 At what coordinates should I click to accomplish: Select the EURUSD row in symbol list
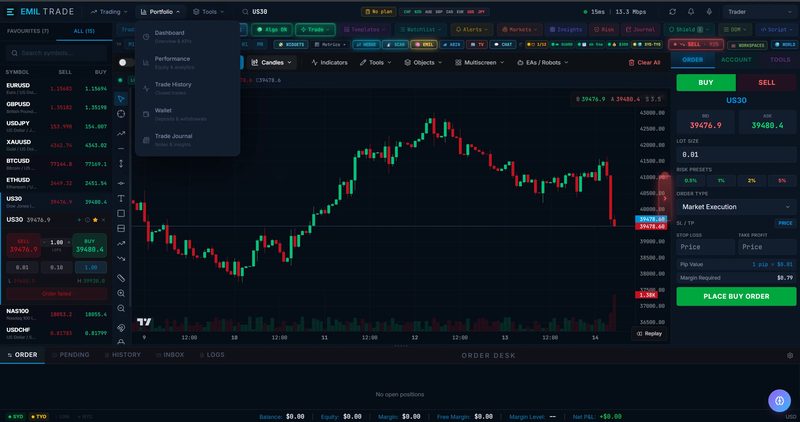pos(56,88)
